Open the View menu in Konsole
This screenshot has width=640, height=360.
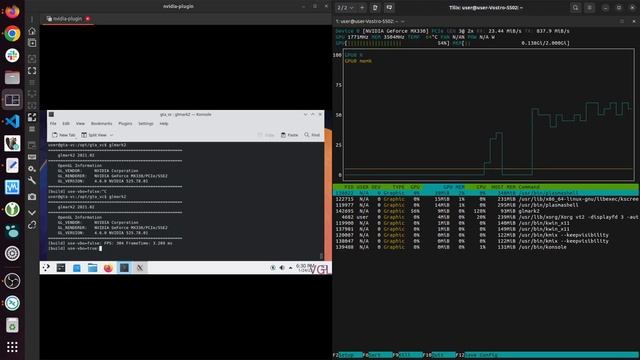tap(80, 123)
